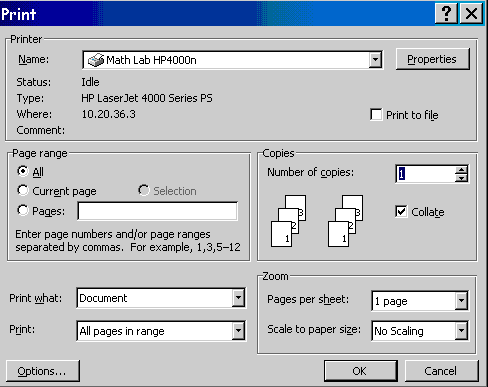488x387 pixels.
Task: Click the '1 page' value
Action: click(391, 301)
